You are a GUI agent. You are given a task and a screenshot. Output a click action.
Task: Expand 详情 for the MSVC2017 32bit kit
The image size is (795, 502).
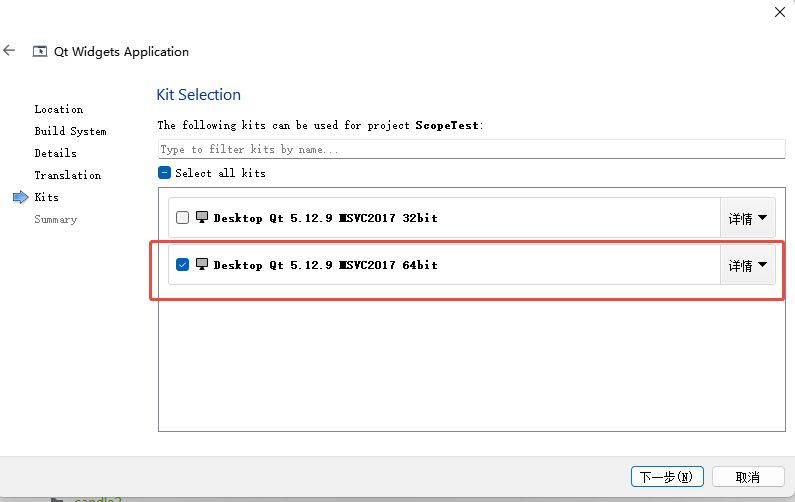point(747,217)
